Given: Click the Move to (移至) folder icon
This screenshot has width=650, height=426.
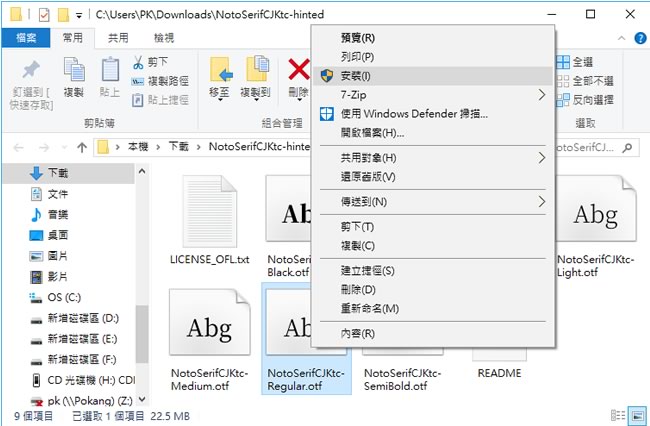Looking at the screenshot, I should click(x=220, y=70).
